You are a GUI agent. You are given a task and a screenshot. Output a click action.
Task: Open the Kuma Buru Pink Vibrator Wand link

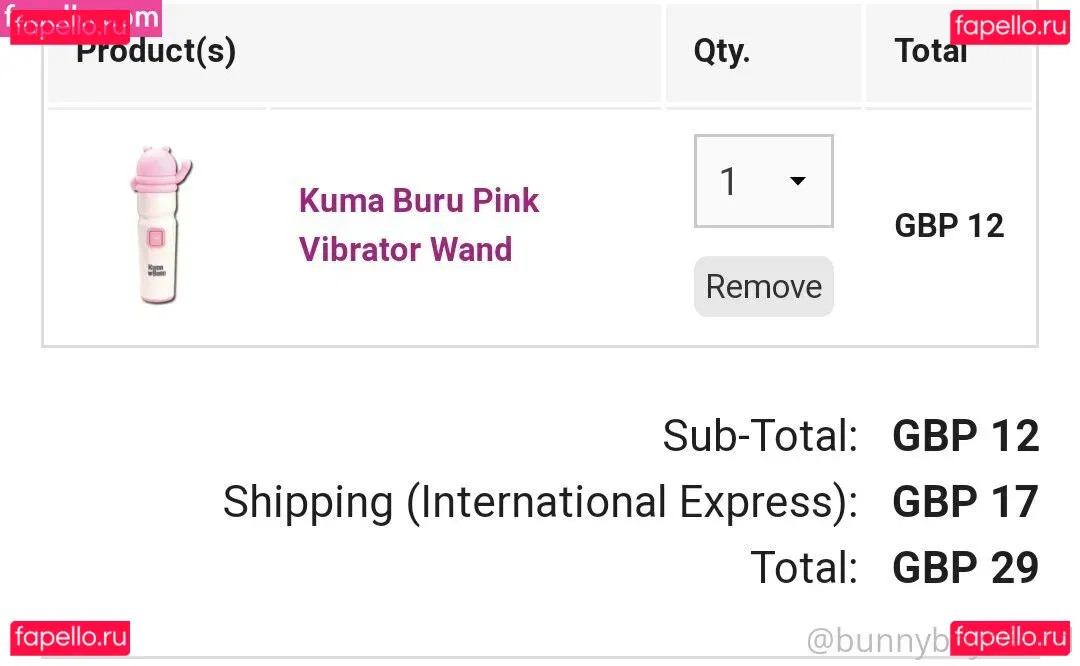coord(418,224)
